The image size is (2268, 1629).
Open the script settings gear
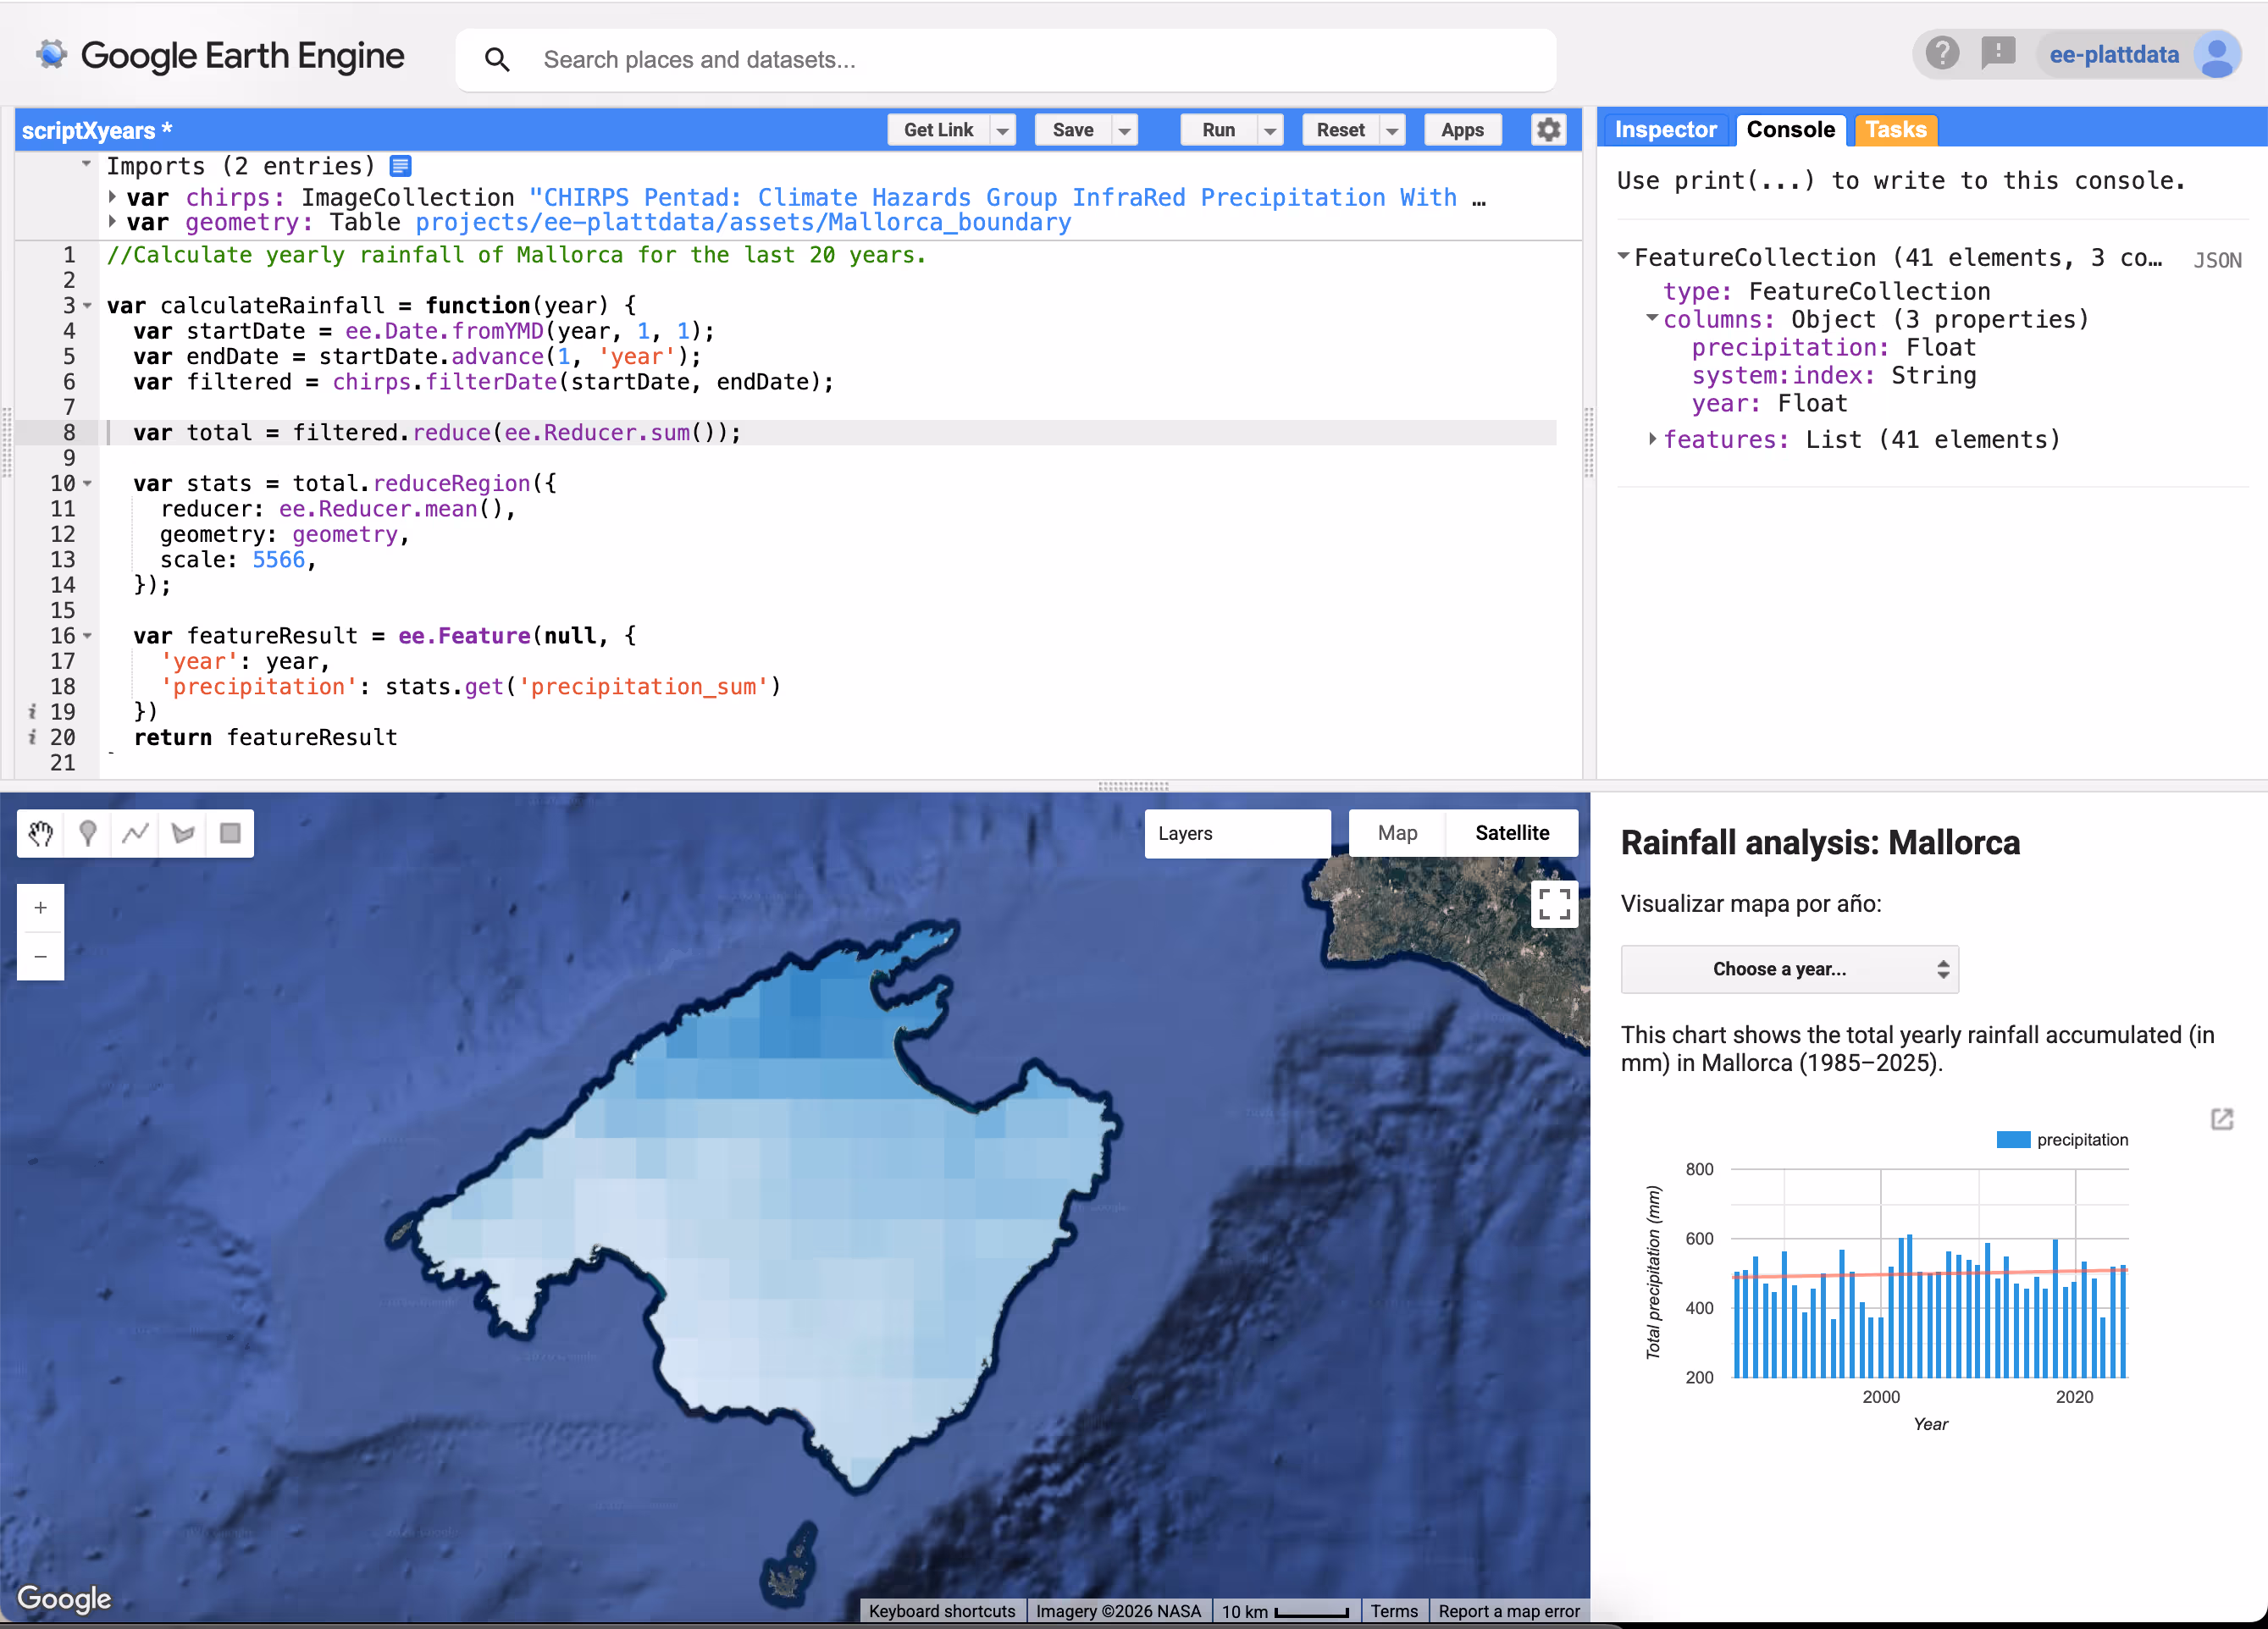tap(1548, 130)
